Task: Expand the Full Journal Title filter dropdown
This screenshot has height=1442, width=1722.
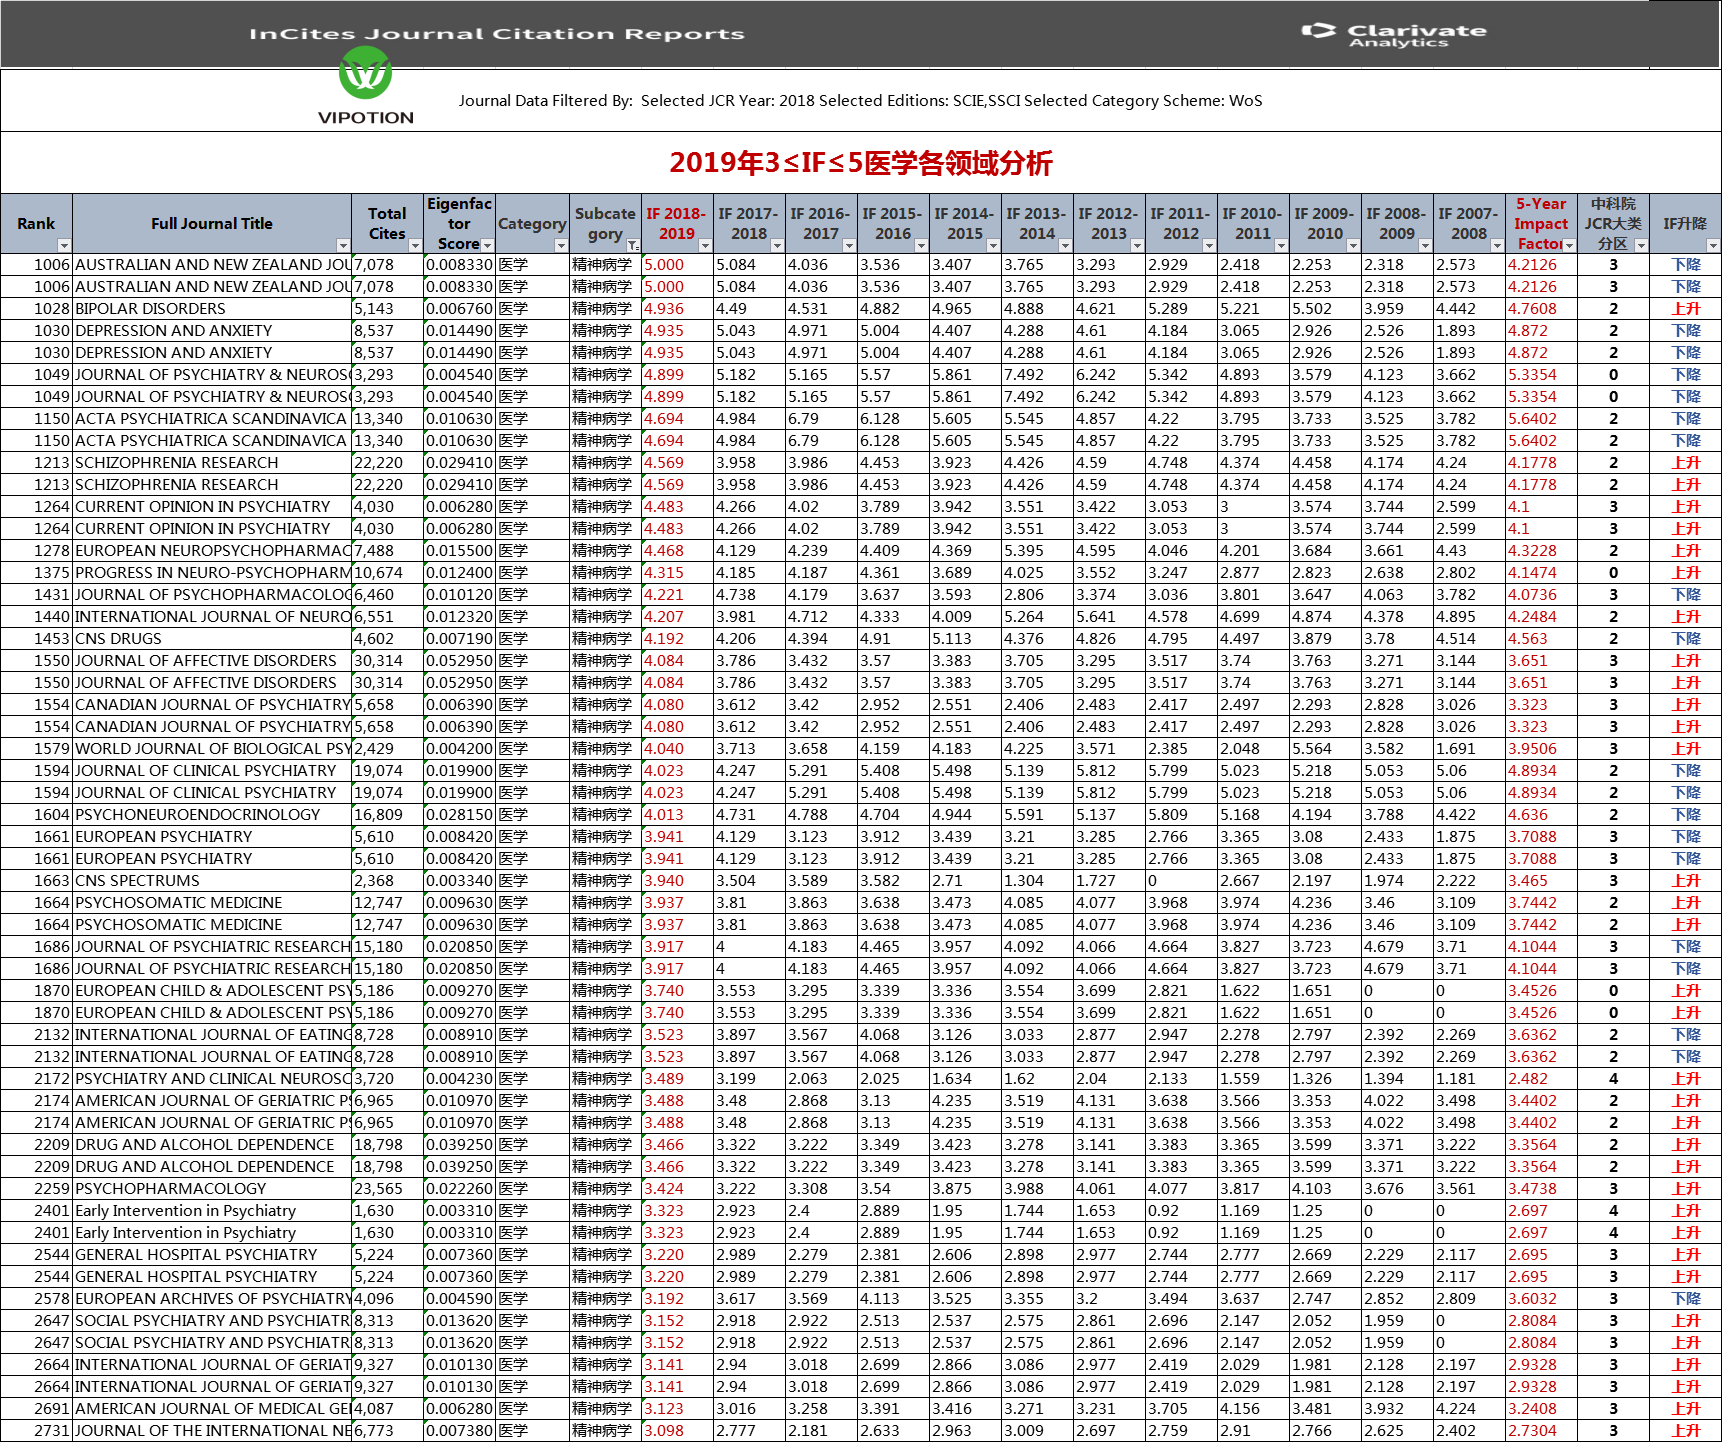Action: pyautogui.click(x=343, y=246)
